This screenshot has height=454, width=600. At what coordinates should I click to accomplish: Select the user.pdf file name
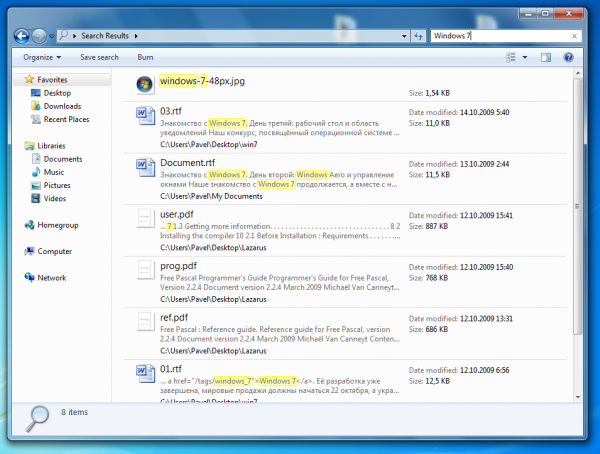tap(177, 214)
